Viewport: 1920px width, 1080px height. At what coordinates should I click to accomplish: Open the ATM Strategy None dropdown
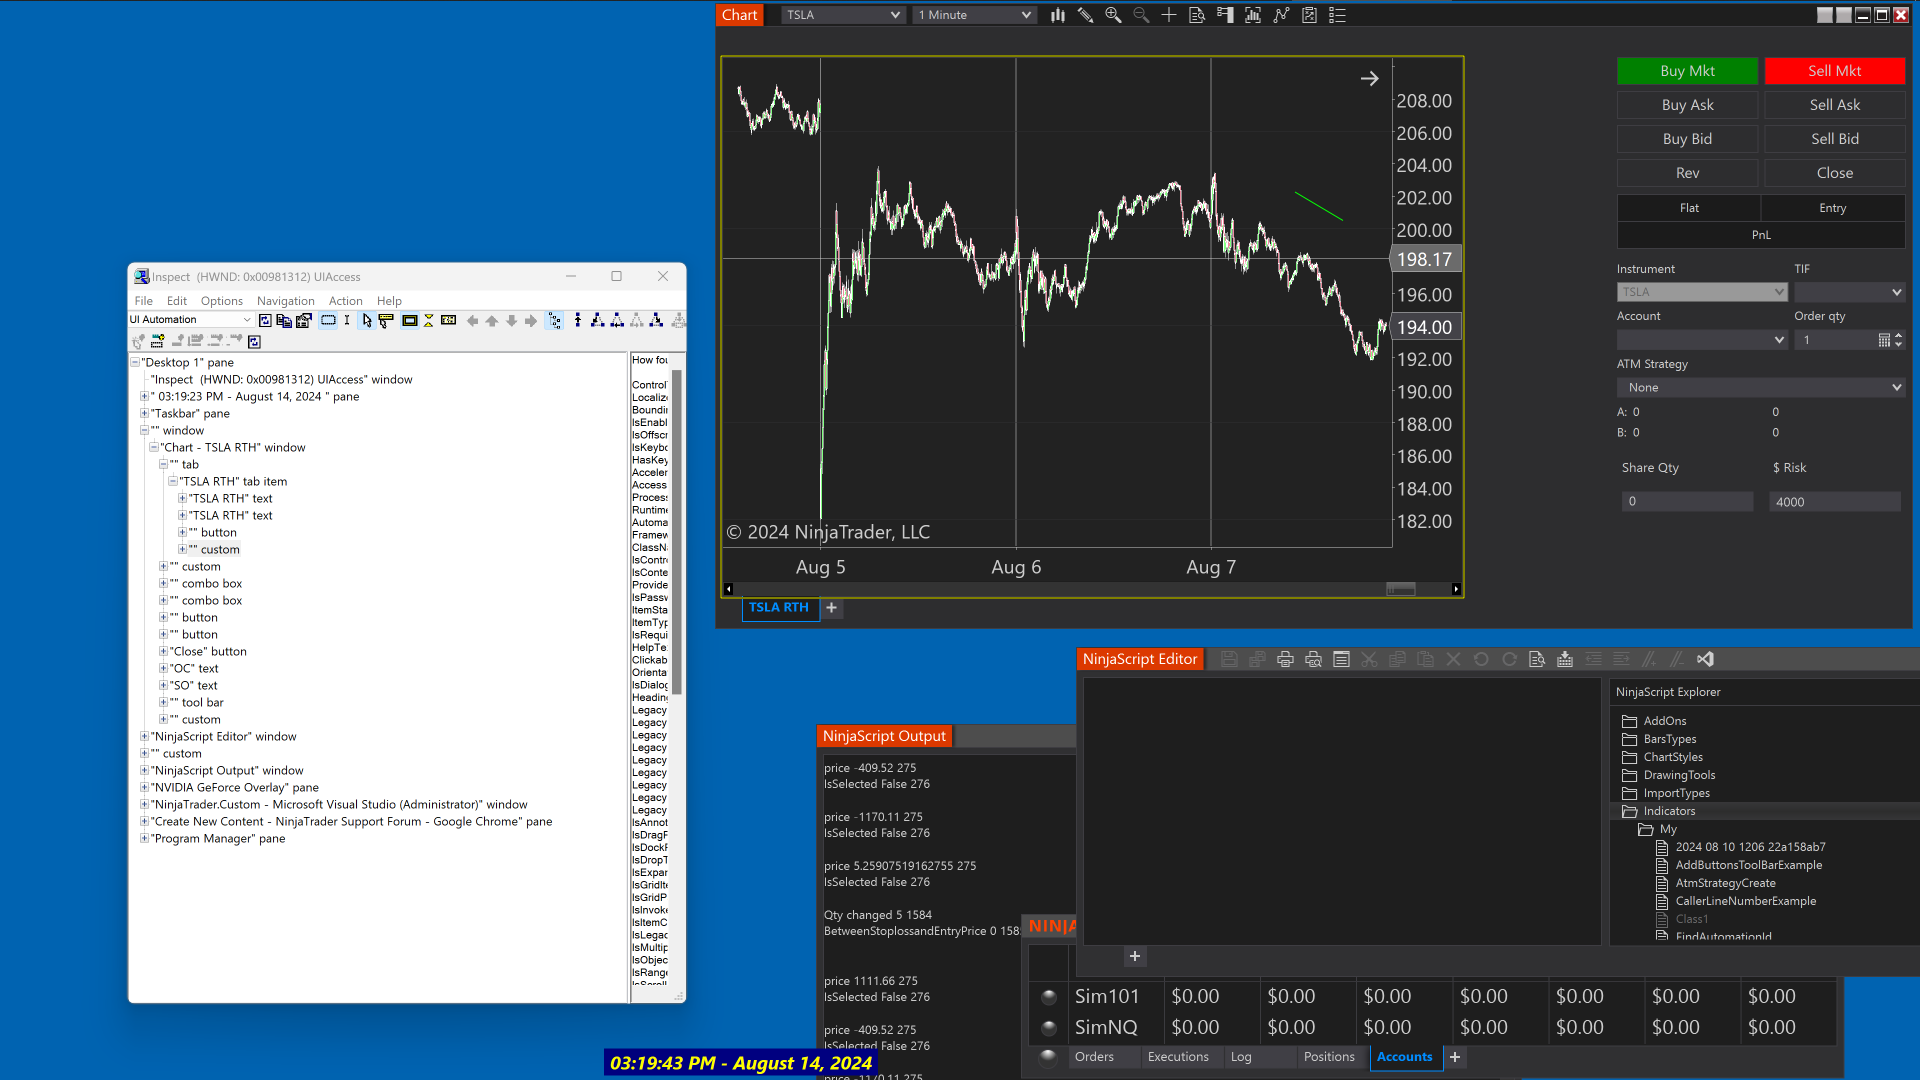(1760, 387)
